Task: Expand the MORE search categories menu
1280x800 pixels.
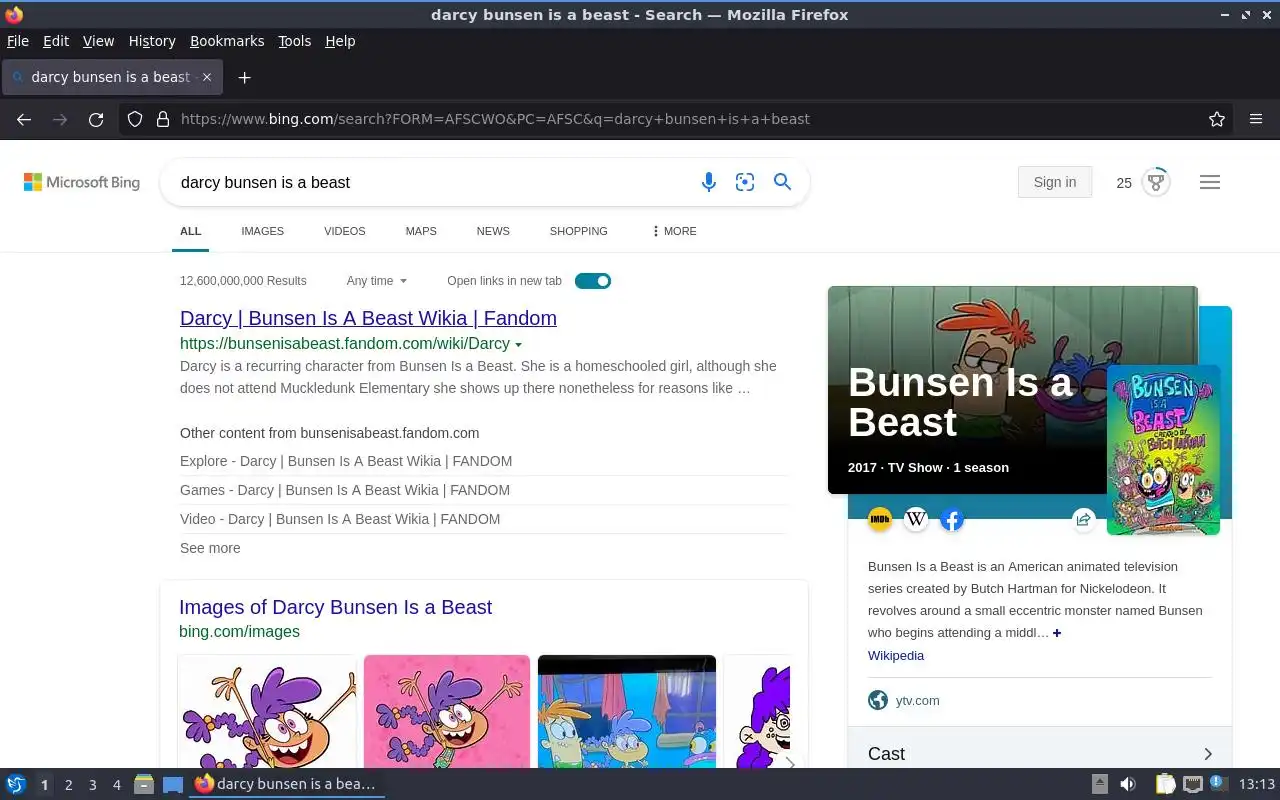Action: click(x=674, y=231)
